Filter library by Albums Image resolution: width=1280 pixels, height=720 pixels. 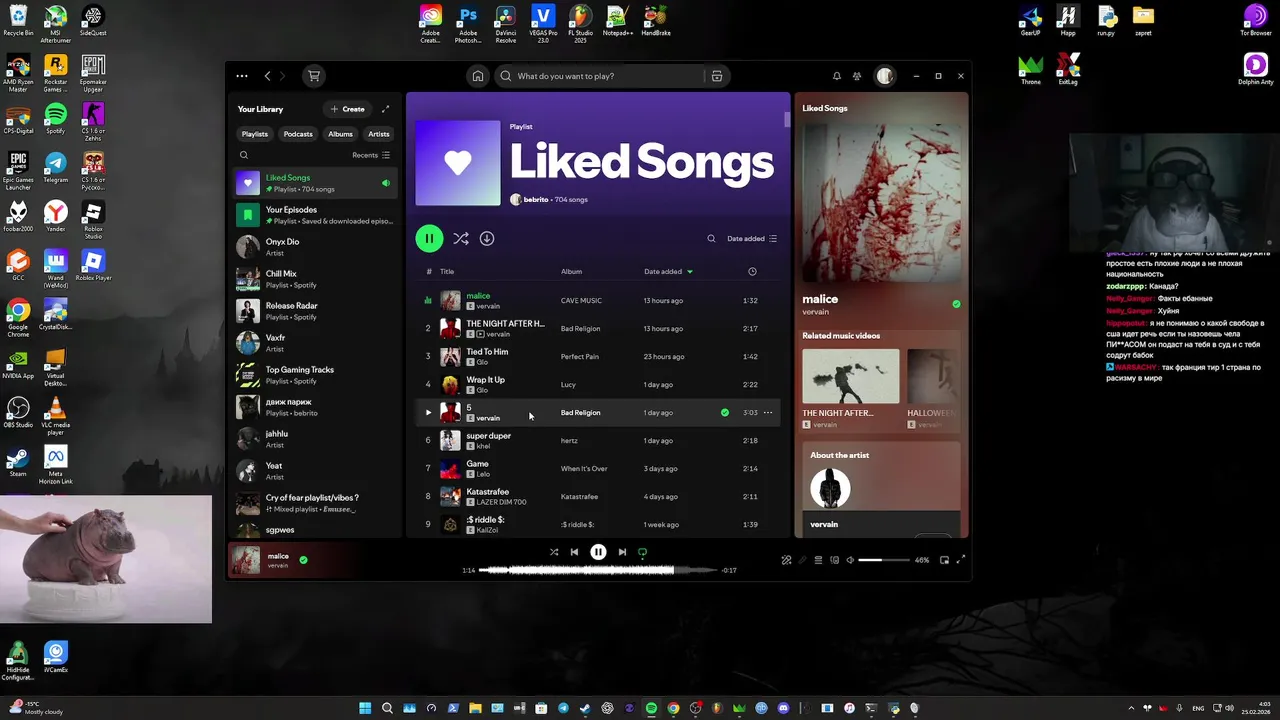341,134
